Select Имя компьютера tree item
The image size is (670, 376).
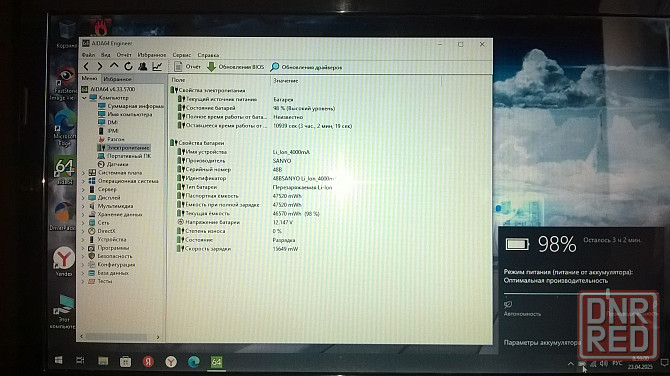tap(125, 114)
